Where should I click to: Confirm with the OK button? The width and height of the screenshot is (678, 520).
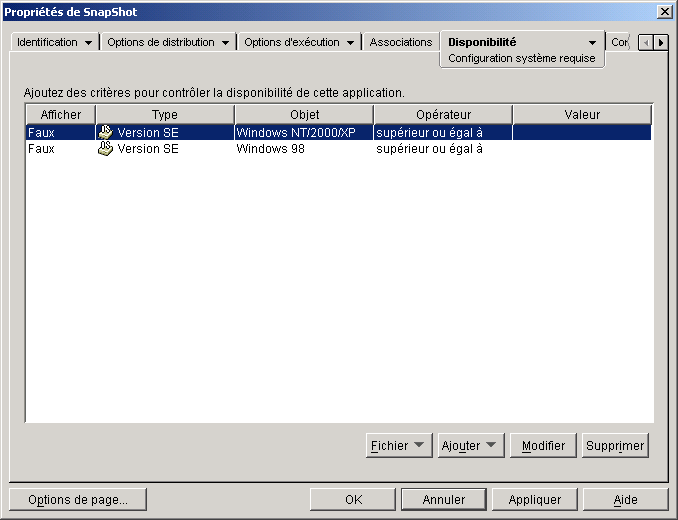coord(353,500)
